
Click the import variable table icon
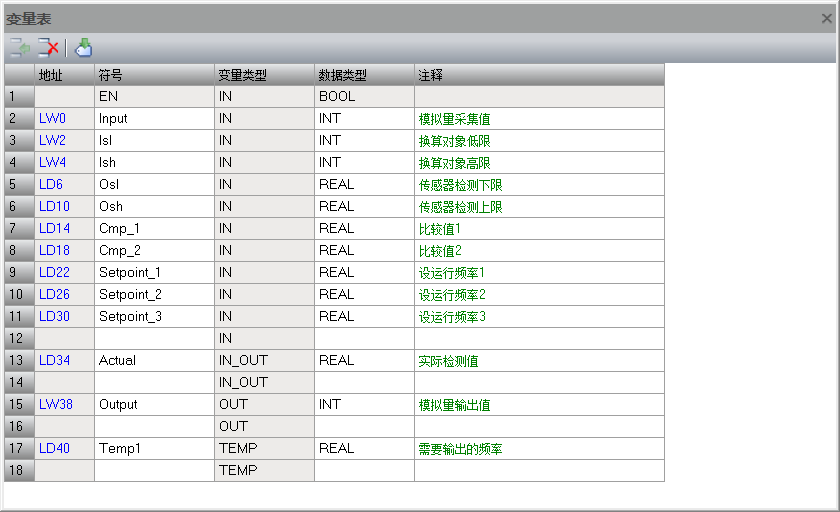click(x=83, y=48)
